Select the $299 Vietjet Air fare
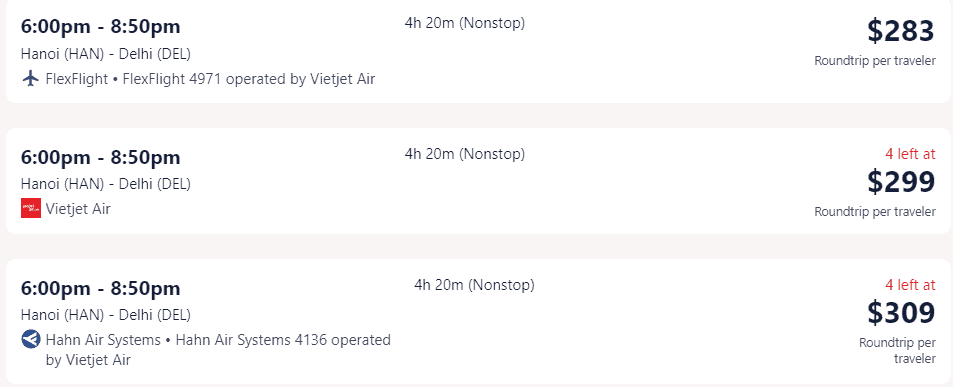The image size is (957, 387). 901,181
